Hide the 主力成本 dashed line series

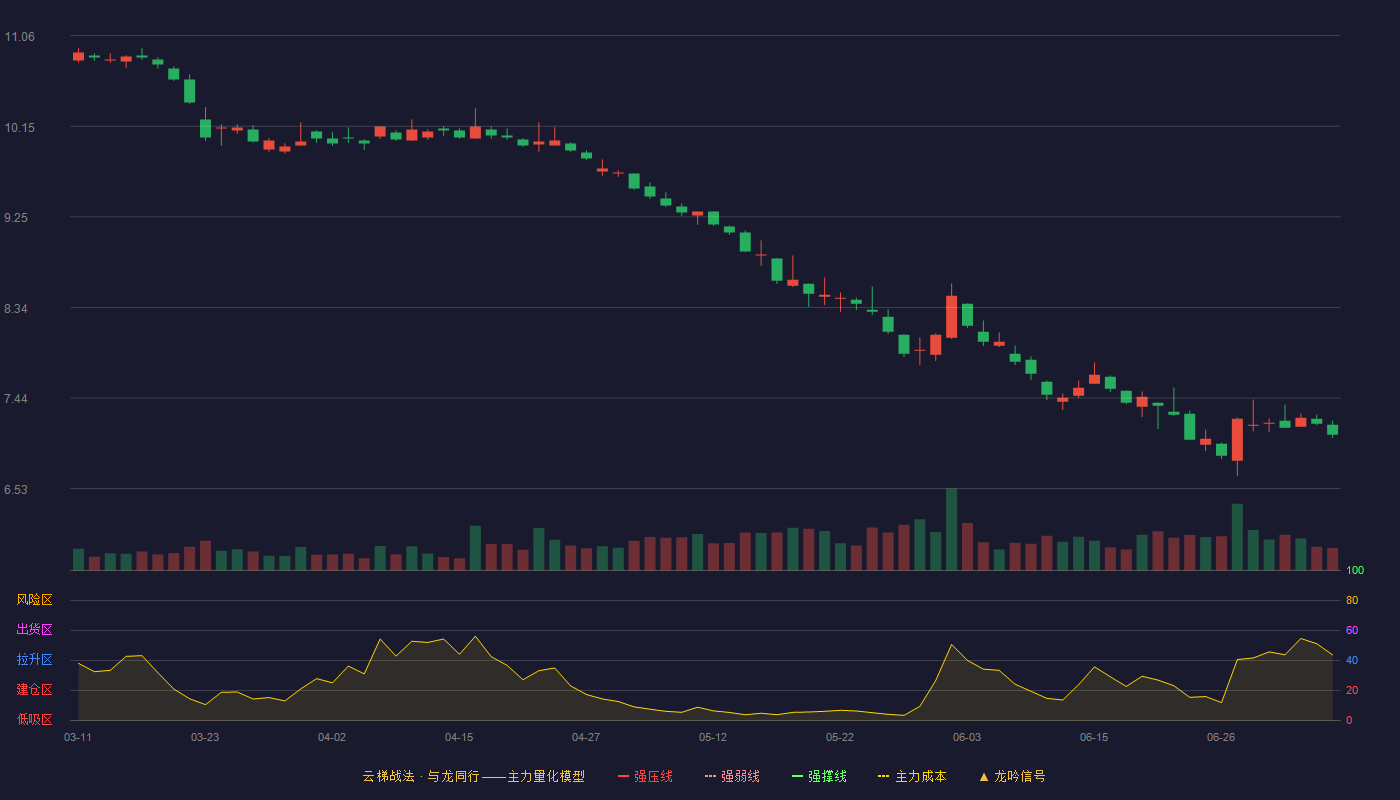click(911, 776)
